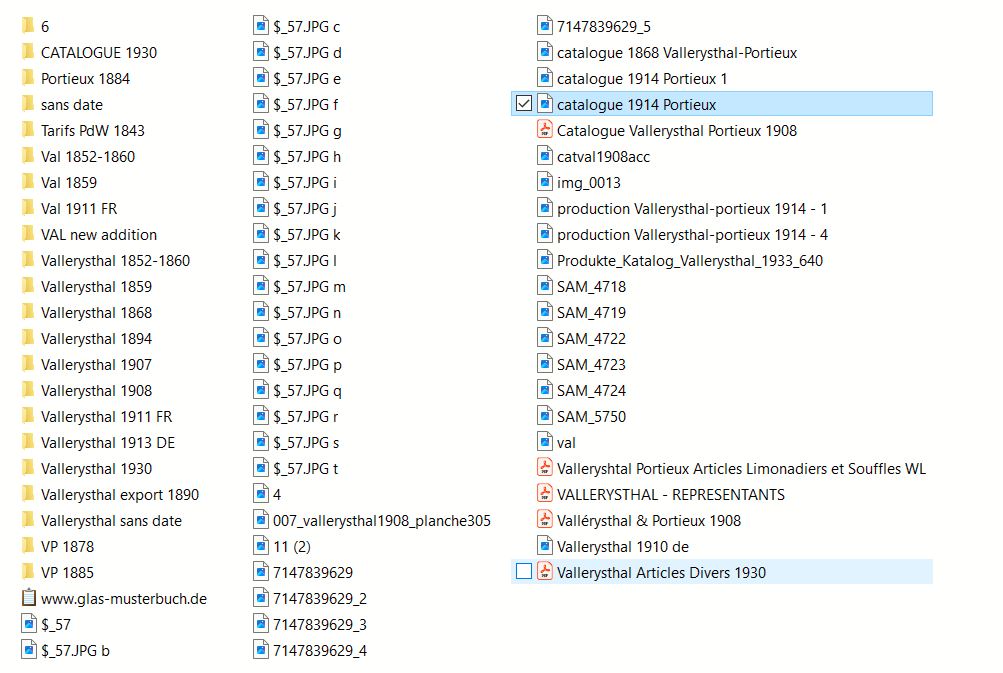Select folder Vallerysthal 1911 FR
This screenshot has height=673, width=1003.
pos(97,416)
